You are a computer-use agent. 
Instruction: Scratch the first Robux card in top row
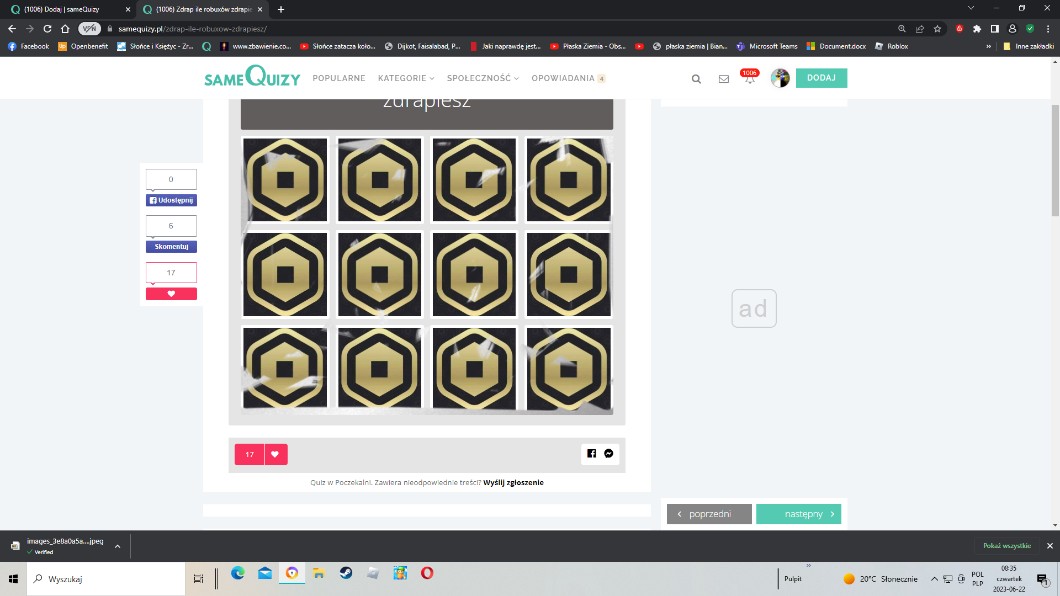(285, 179)
